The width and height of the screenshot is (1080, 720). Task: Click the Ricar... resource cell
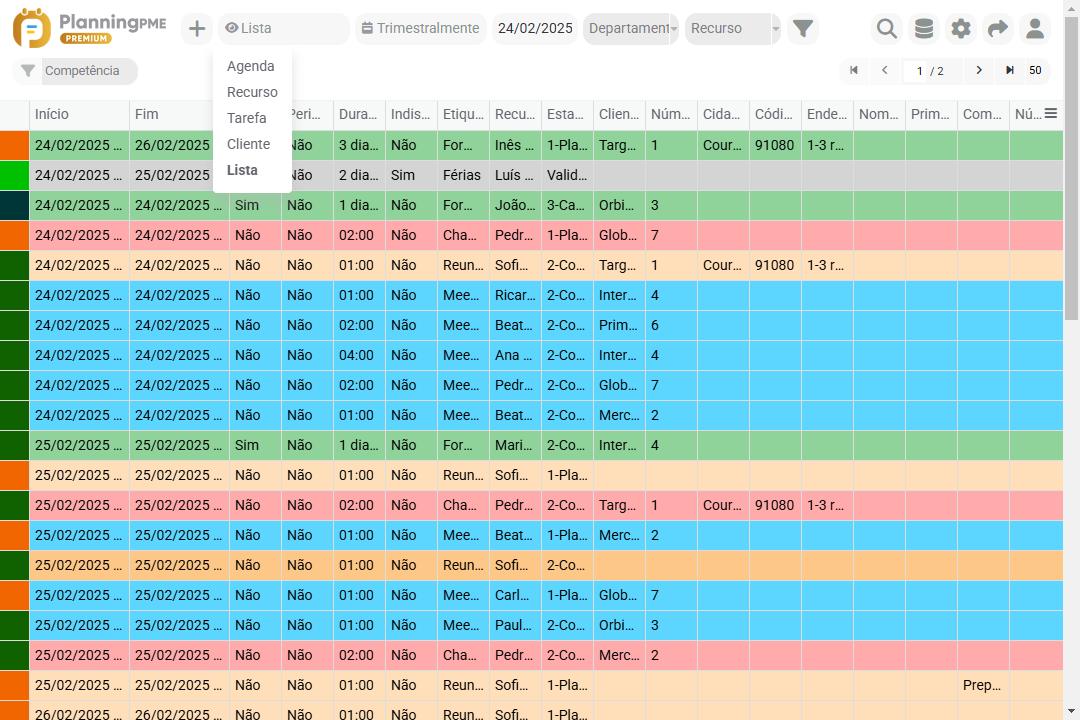[x=515, y=296]
